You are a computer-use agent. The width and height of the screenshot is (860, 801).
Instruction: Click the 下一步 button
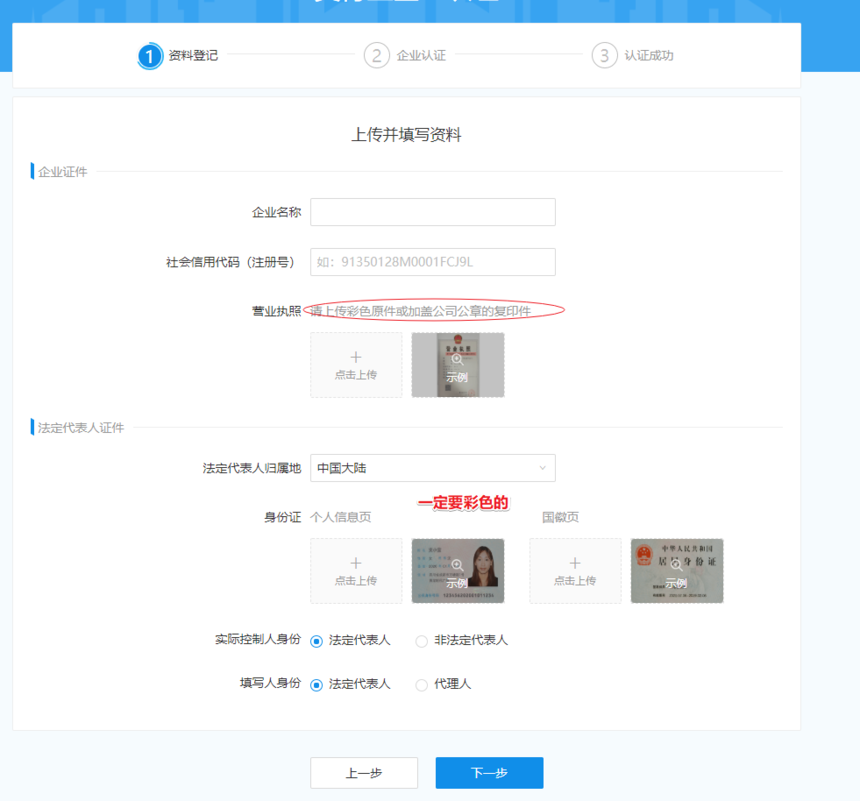(x=489, y=773)
